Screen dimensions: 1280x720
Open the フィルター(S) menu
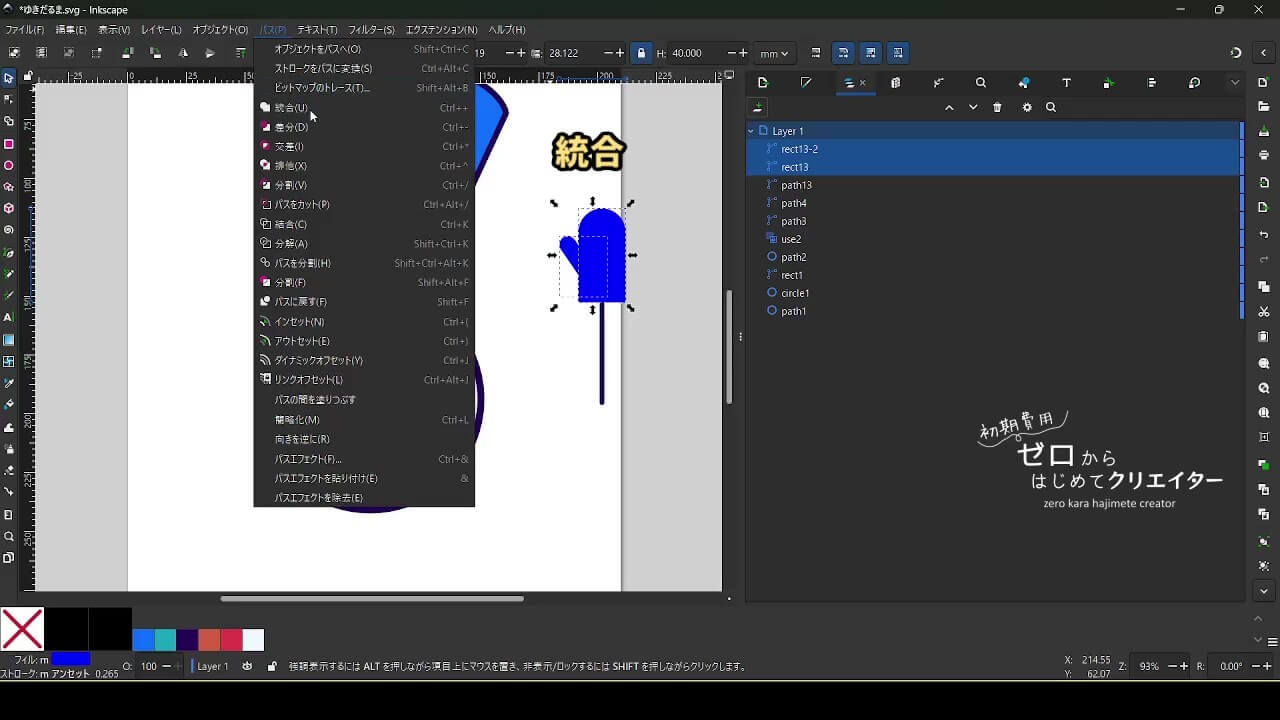[371, 30]
